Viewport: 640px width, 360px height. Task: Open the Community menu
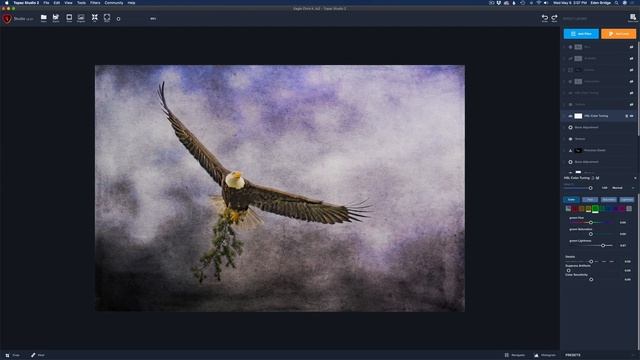114,3
